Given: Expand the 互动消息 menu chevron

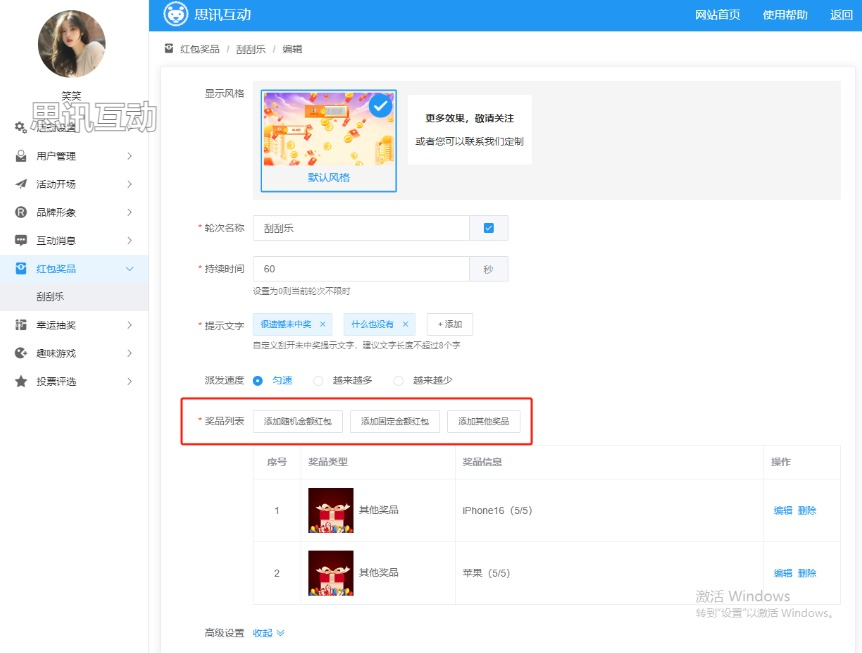Looking at the screenshot, I should 130,240.
